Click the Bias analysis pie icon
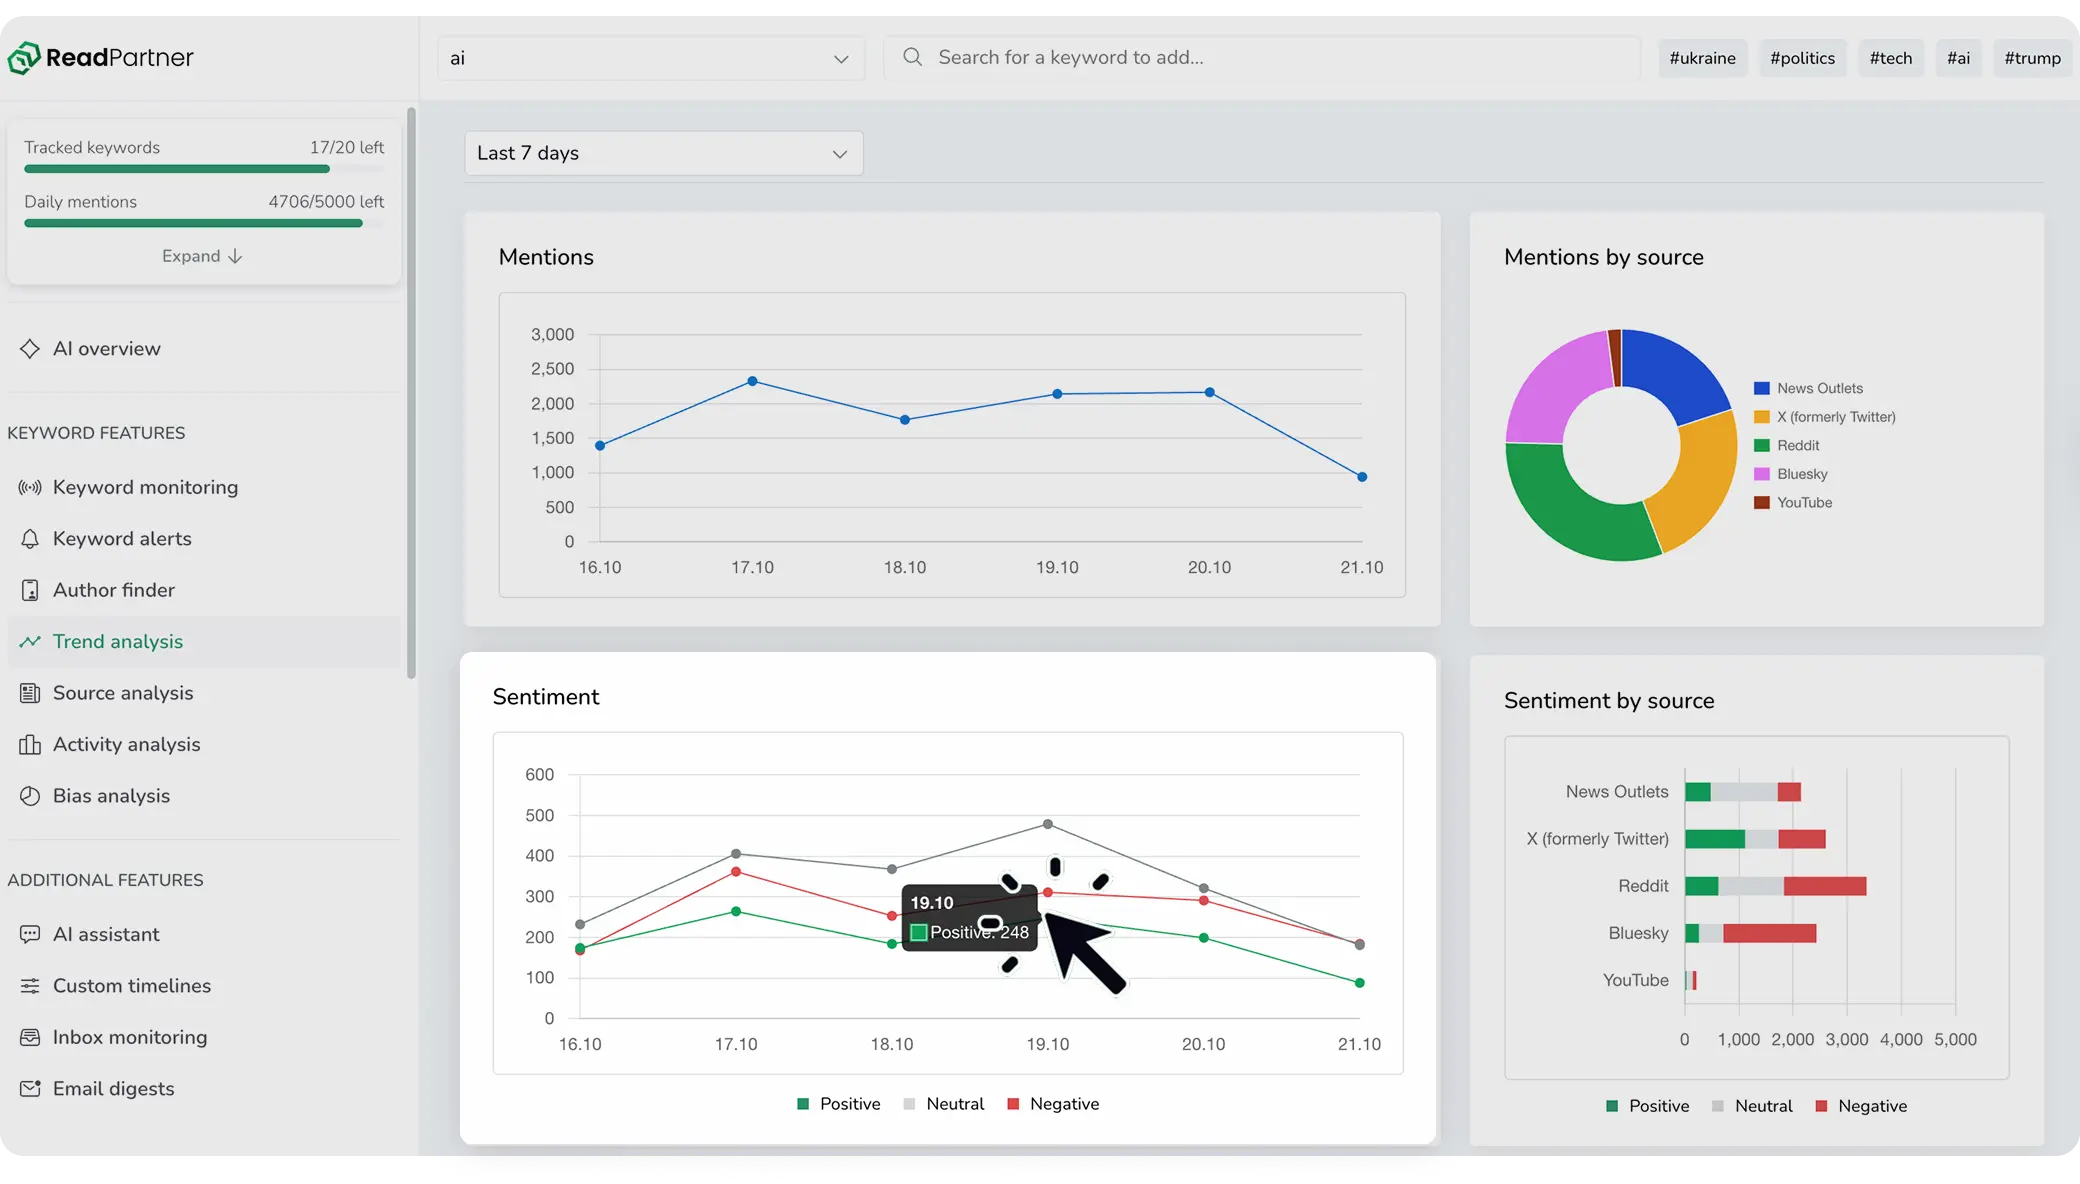 point(30,796)
